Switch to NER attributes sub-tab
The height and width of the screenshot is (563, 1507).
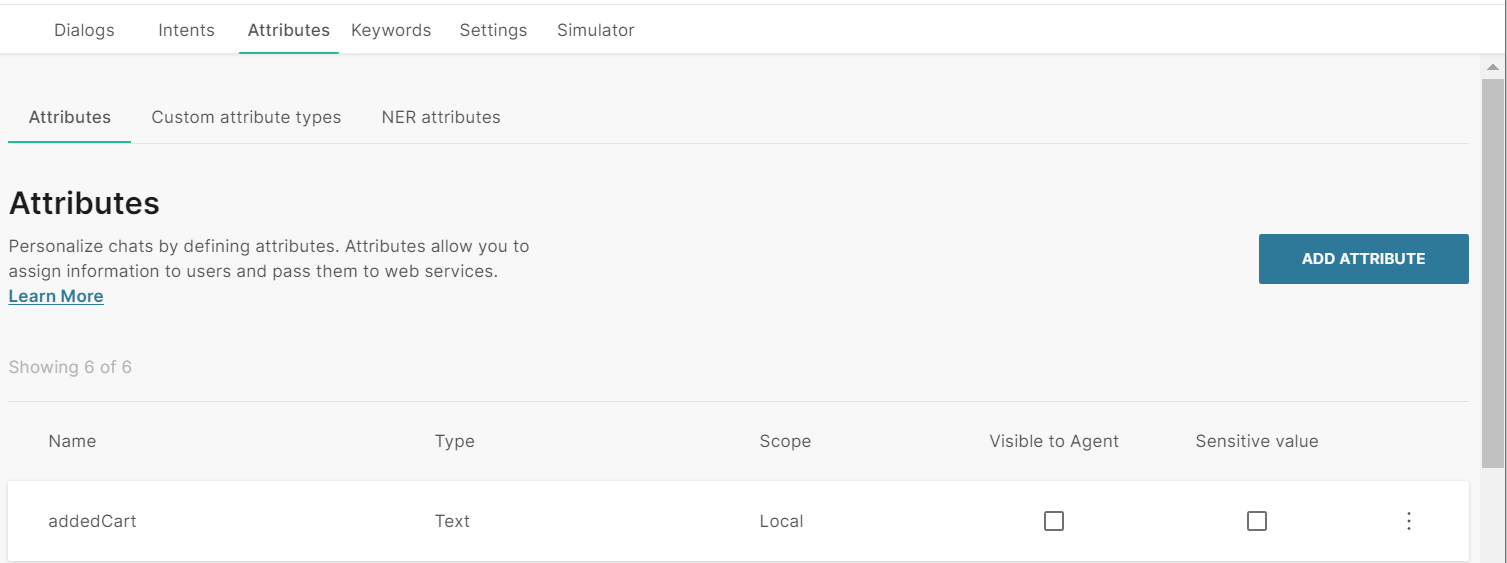click(441, 117)
